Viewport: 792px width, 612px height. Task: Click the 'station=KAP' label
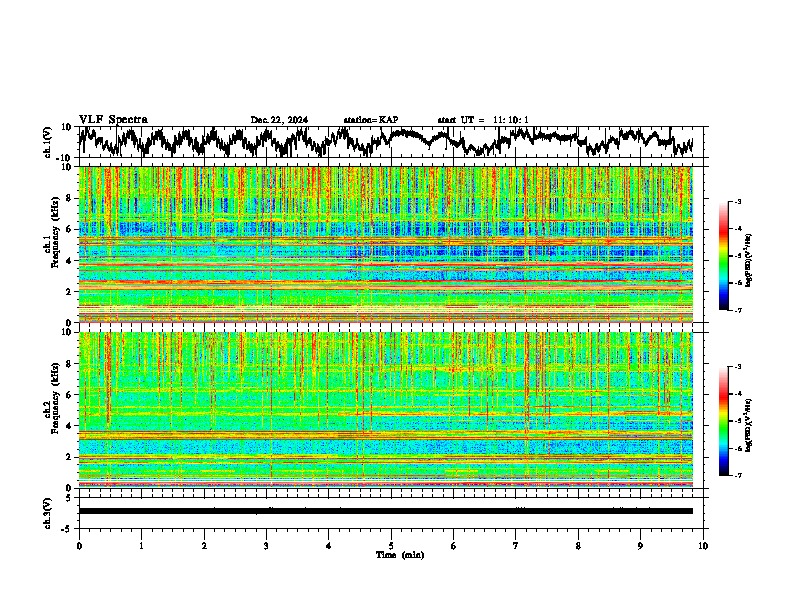click(x=371, y=120)
